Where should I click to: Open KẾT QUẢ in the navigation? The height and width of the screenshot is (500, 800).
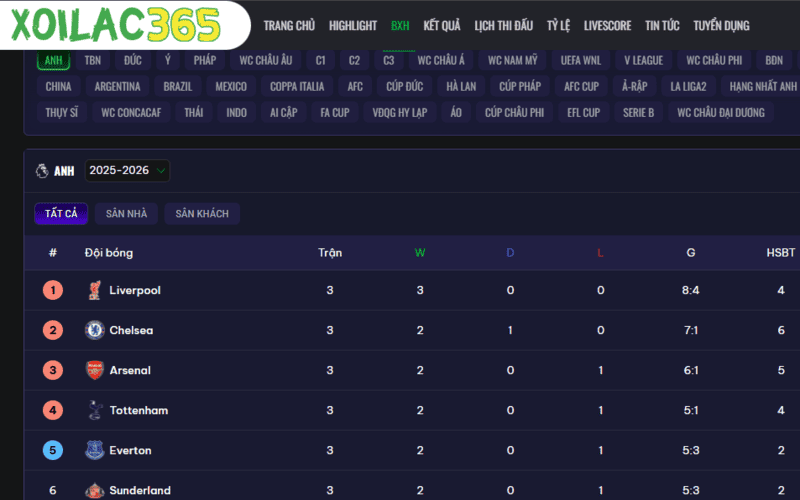pos(442,26)
